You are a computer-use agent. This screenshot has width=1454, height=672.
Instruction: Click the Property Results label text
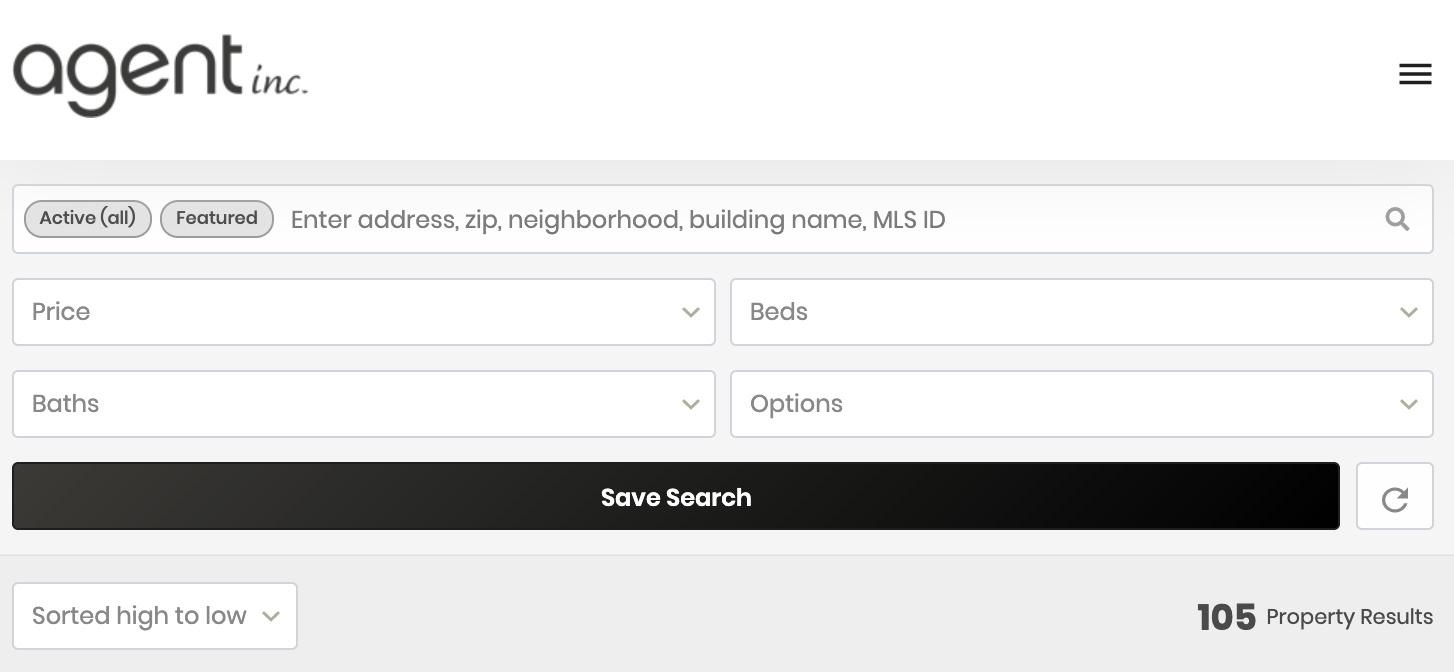(1349, 617)
